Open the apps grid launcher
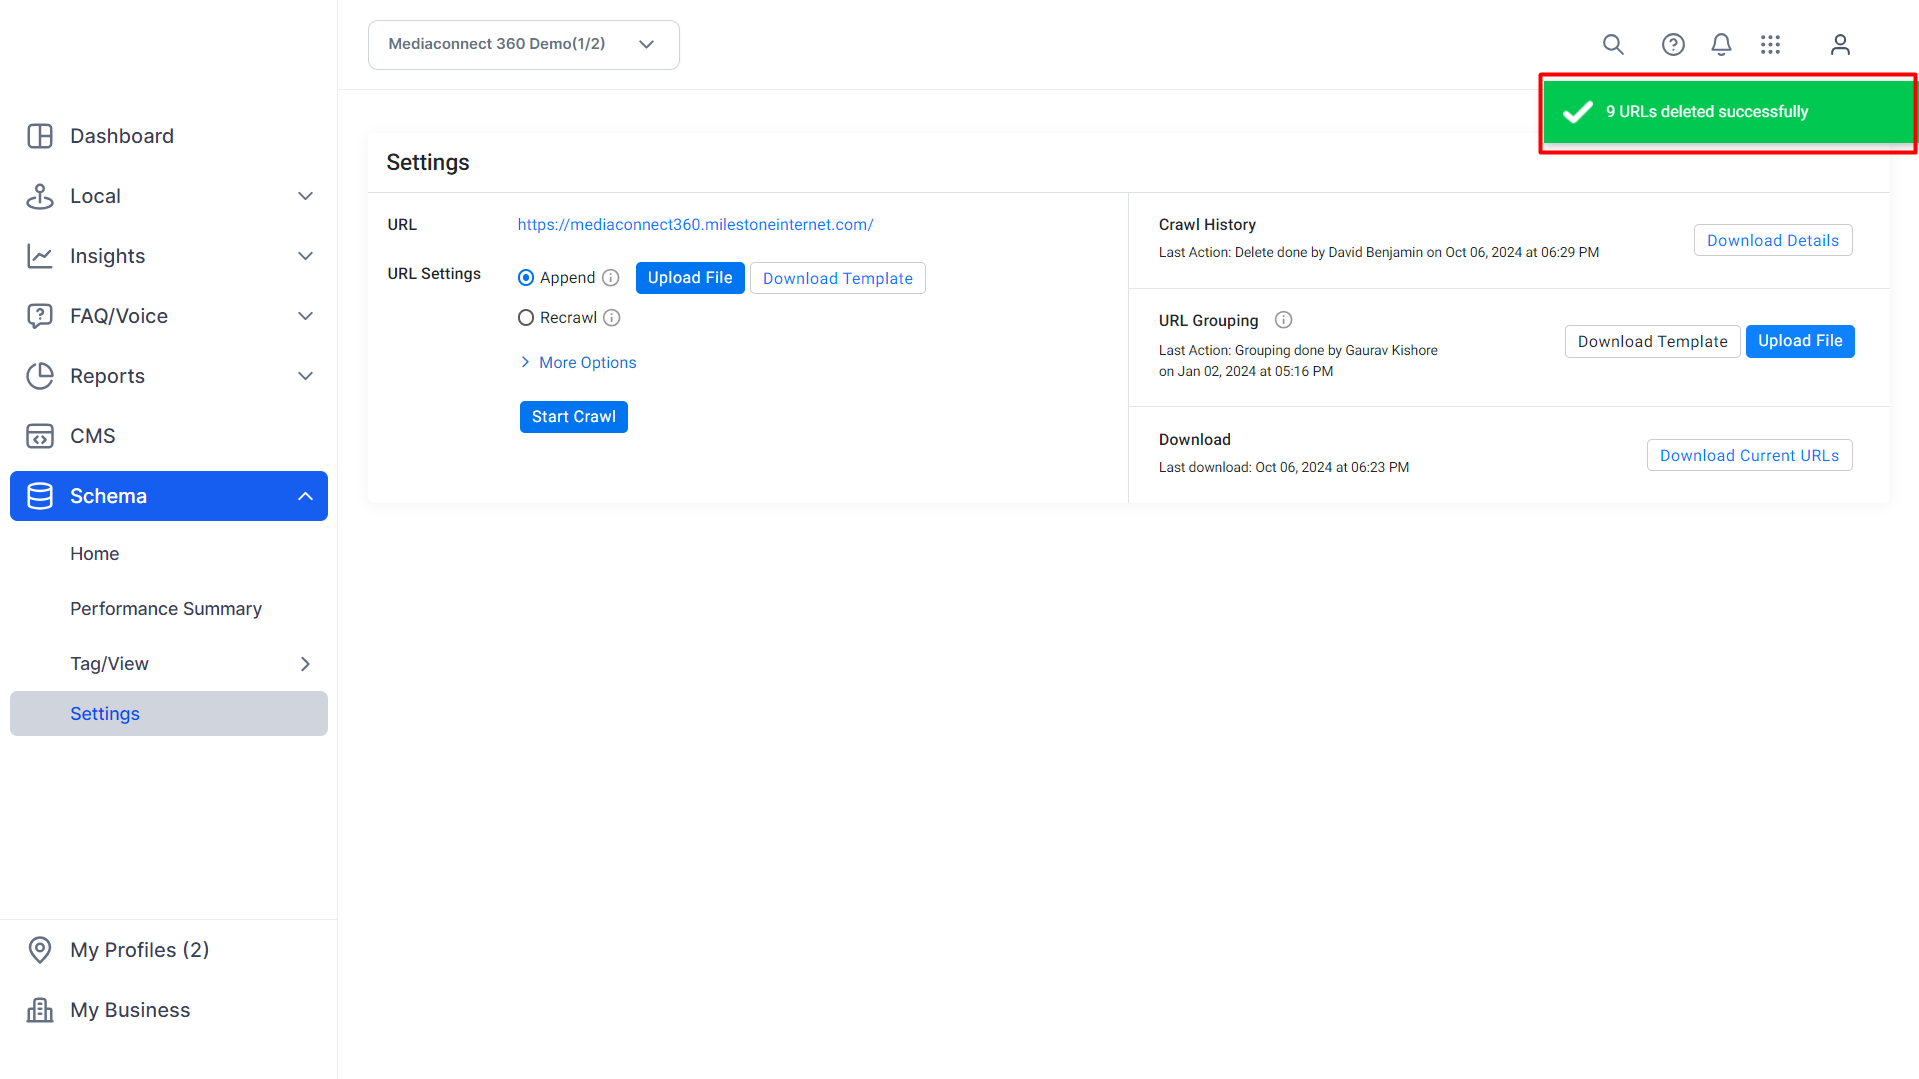This screenshot has width=1919, height=1079. click(1771, 45)
